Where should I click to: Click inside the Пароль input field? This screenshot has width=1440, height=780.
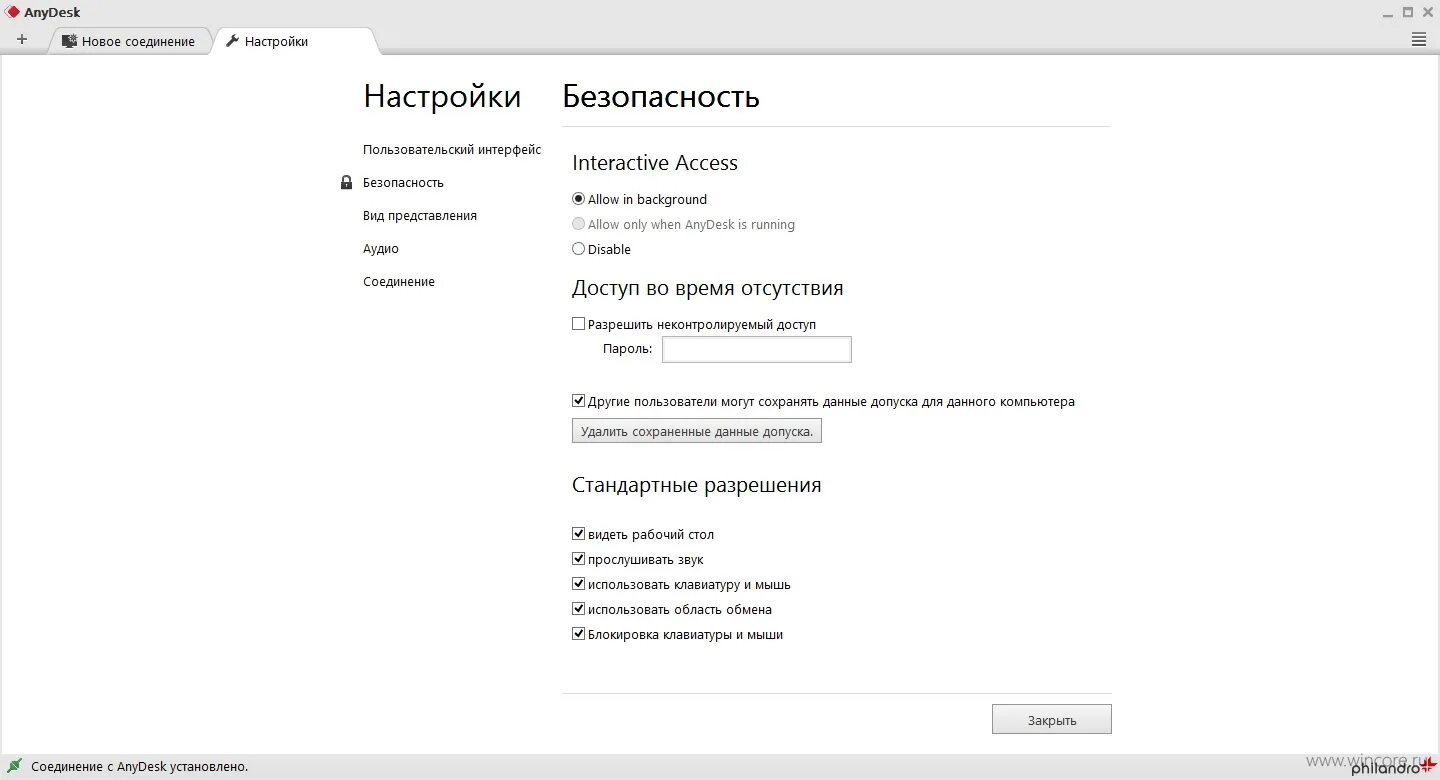756,349
